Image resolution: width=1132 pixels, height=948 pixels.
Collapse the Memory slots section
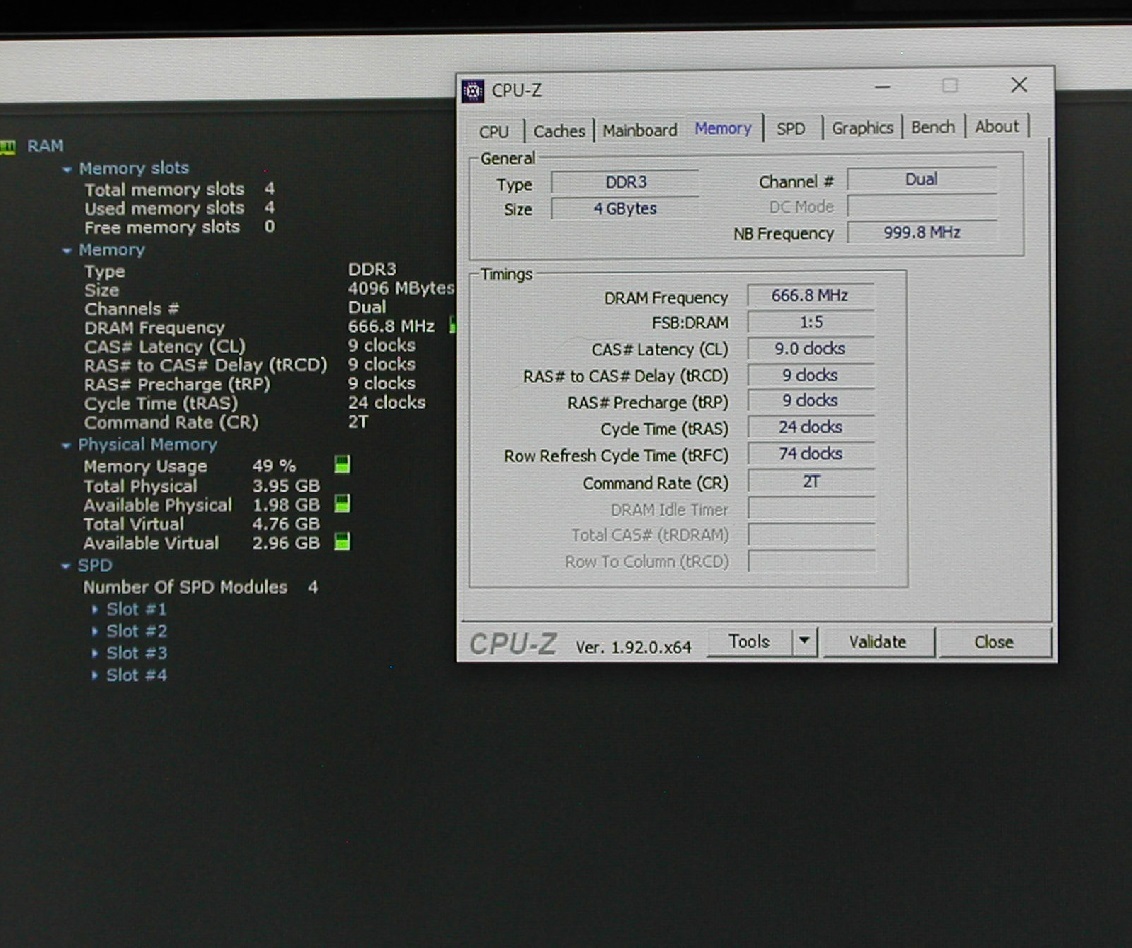pos(67,170)
